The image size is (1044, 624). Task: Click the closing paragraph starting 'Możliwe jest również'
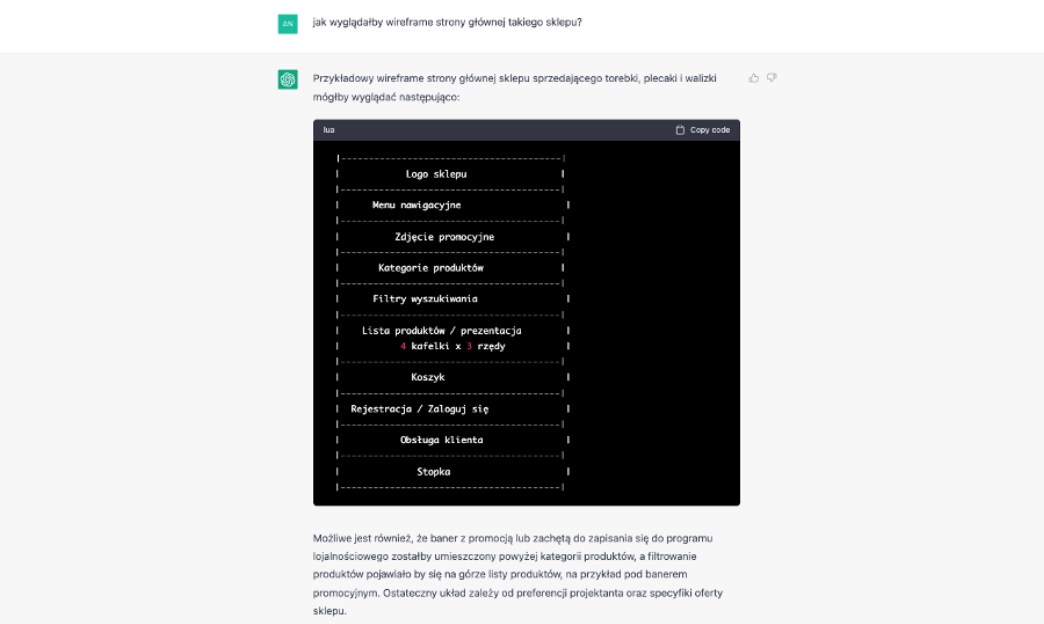[517, 573]
